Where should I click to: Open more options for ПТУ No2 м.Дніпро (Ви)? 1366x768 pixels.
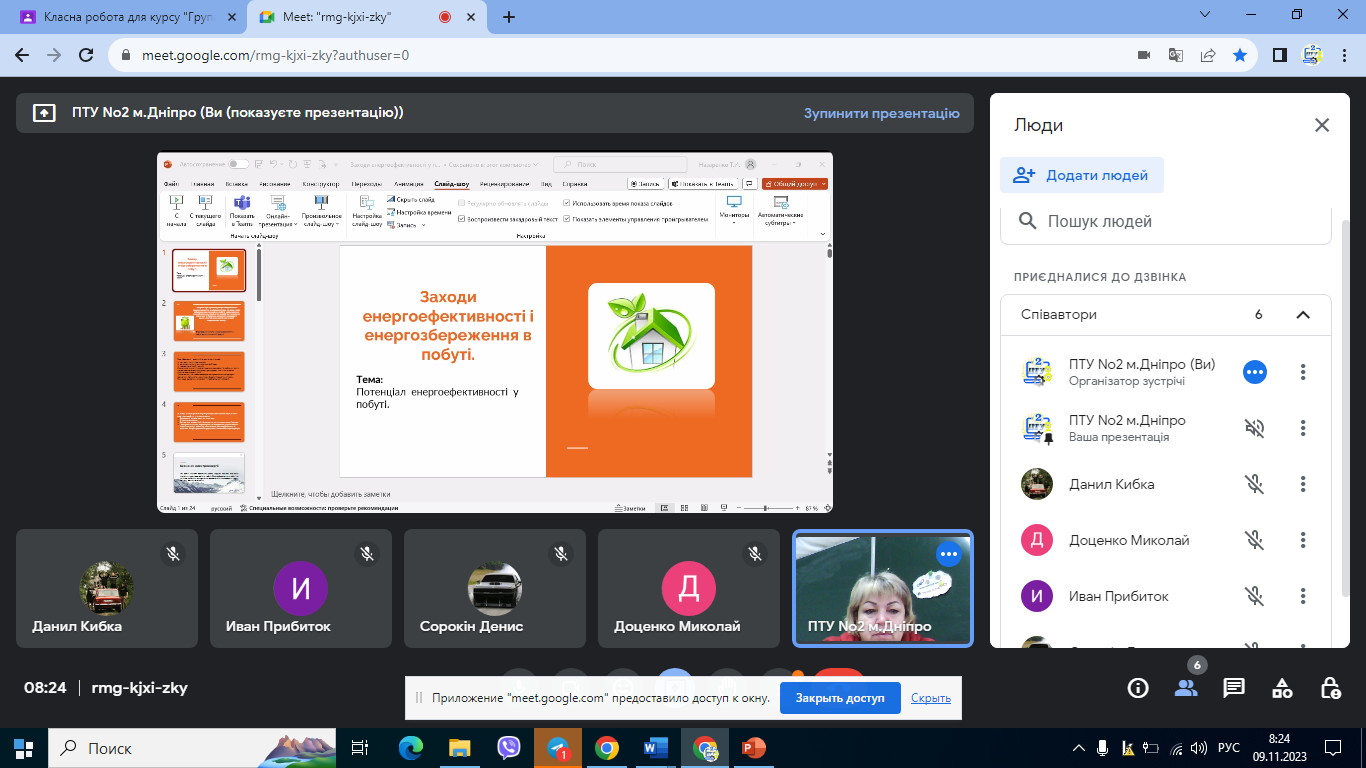pos(1303,372)
